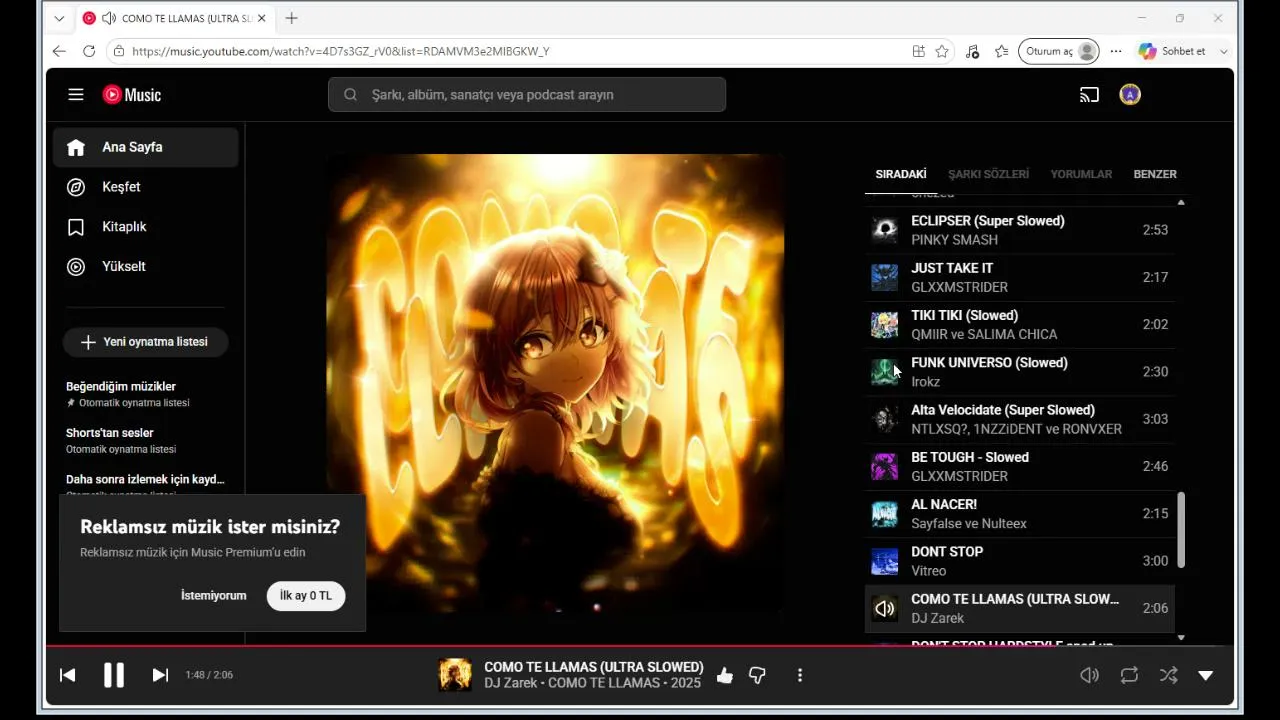Click the queue scroll up arrow
The image size is (1280, 720).
click(1181, 202)
